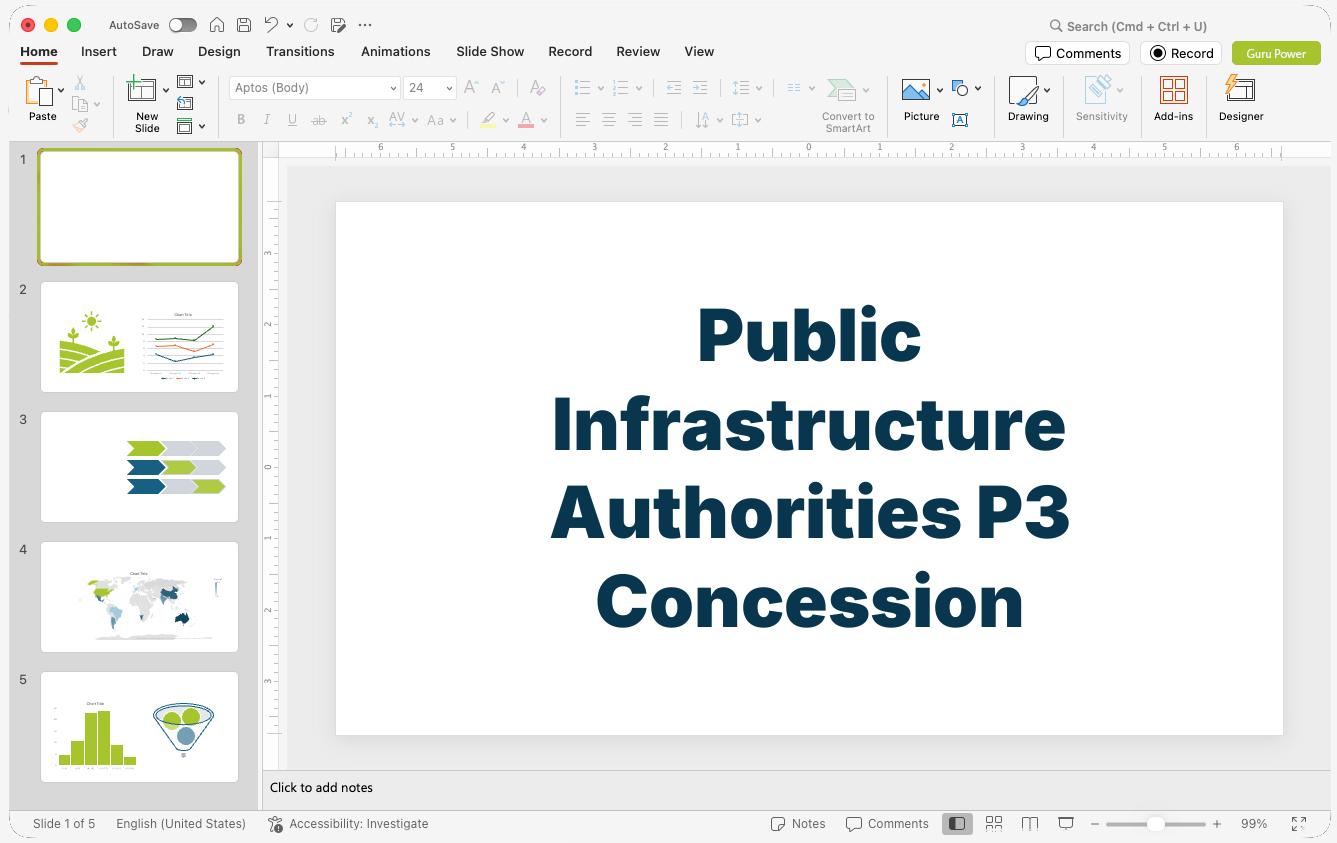Open the slide Layout dropdown

[191, 82]
